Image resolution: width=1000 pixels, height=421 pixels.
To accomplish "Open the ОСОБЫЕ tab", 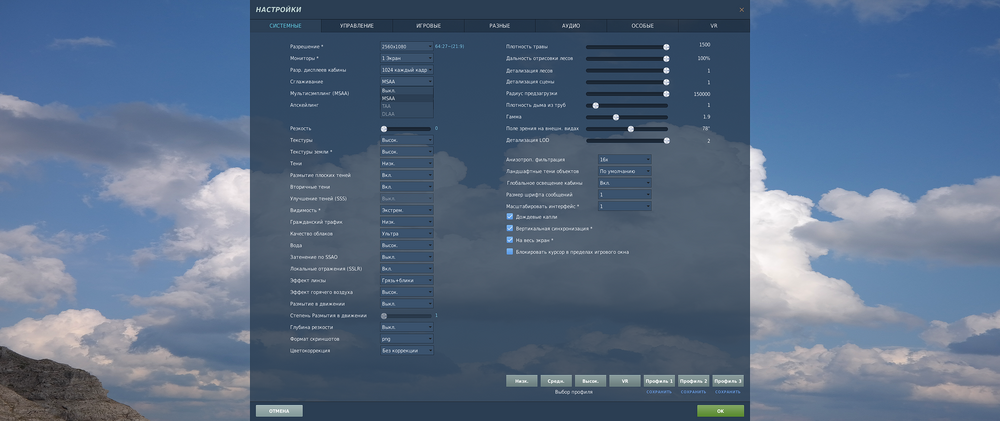I will click(x=642, y=26).
